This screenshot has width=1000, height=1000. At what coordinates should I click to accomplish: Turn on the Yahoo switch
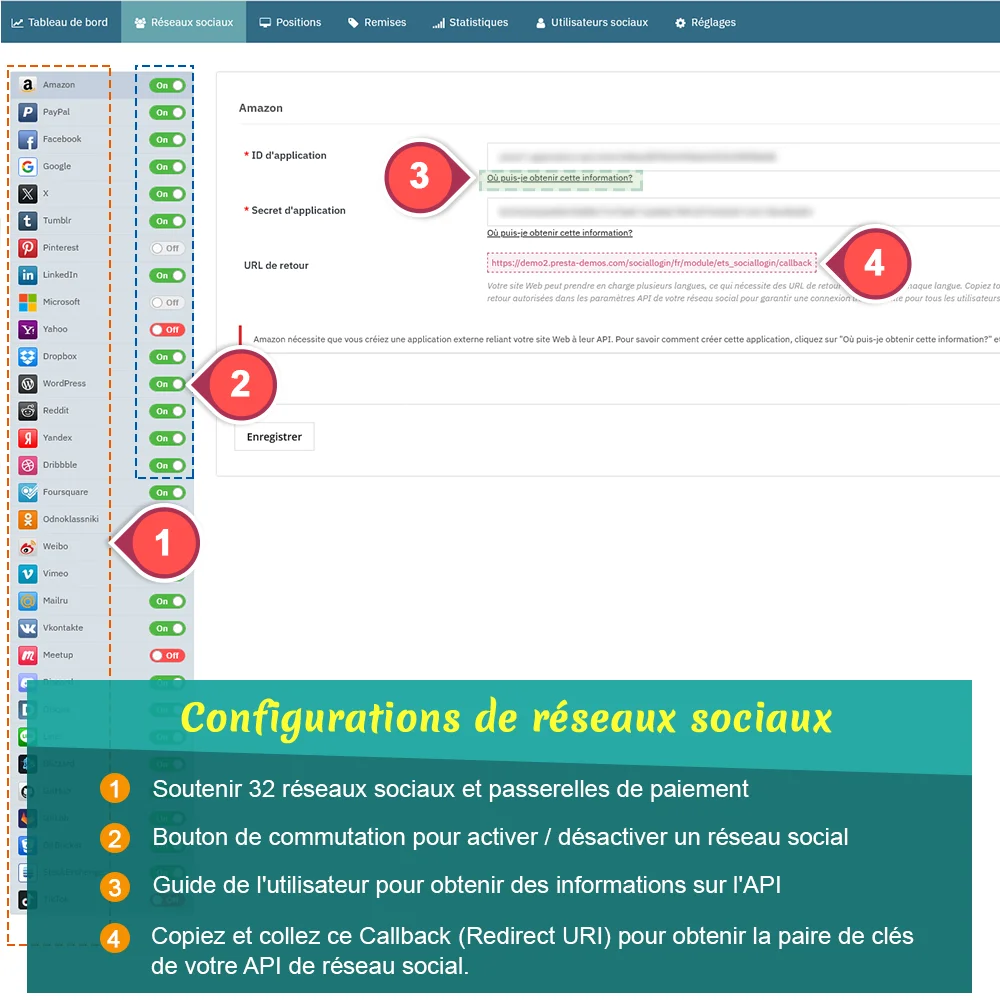167,330
